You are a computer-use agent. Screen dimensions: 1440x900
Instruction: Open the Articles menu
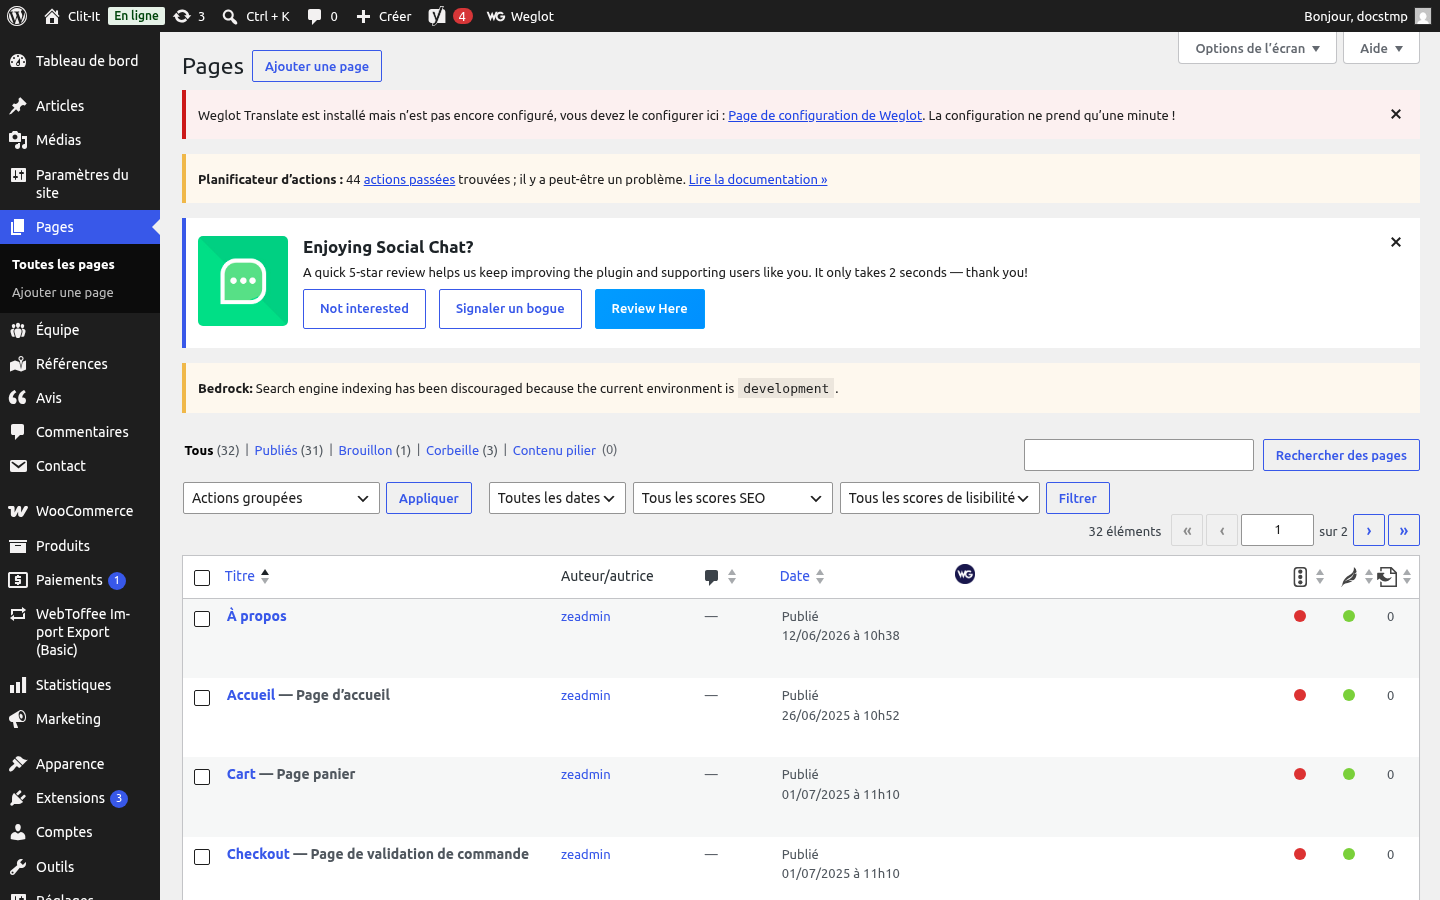[80, 106]
